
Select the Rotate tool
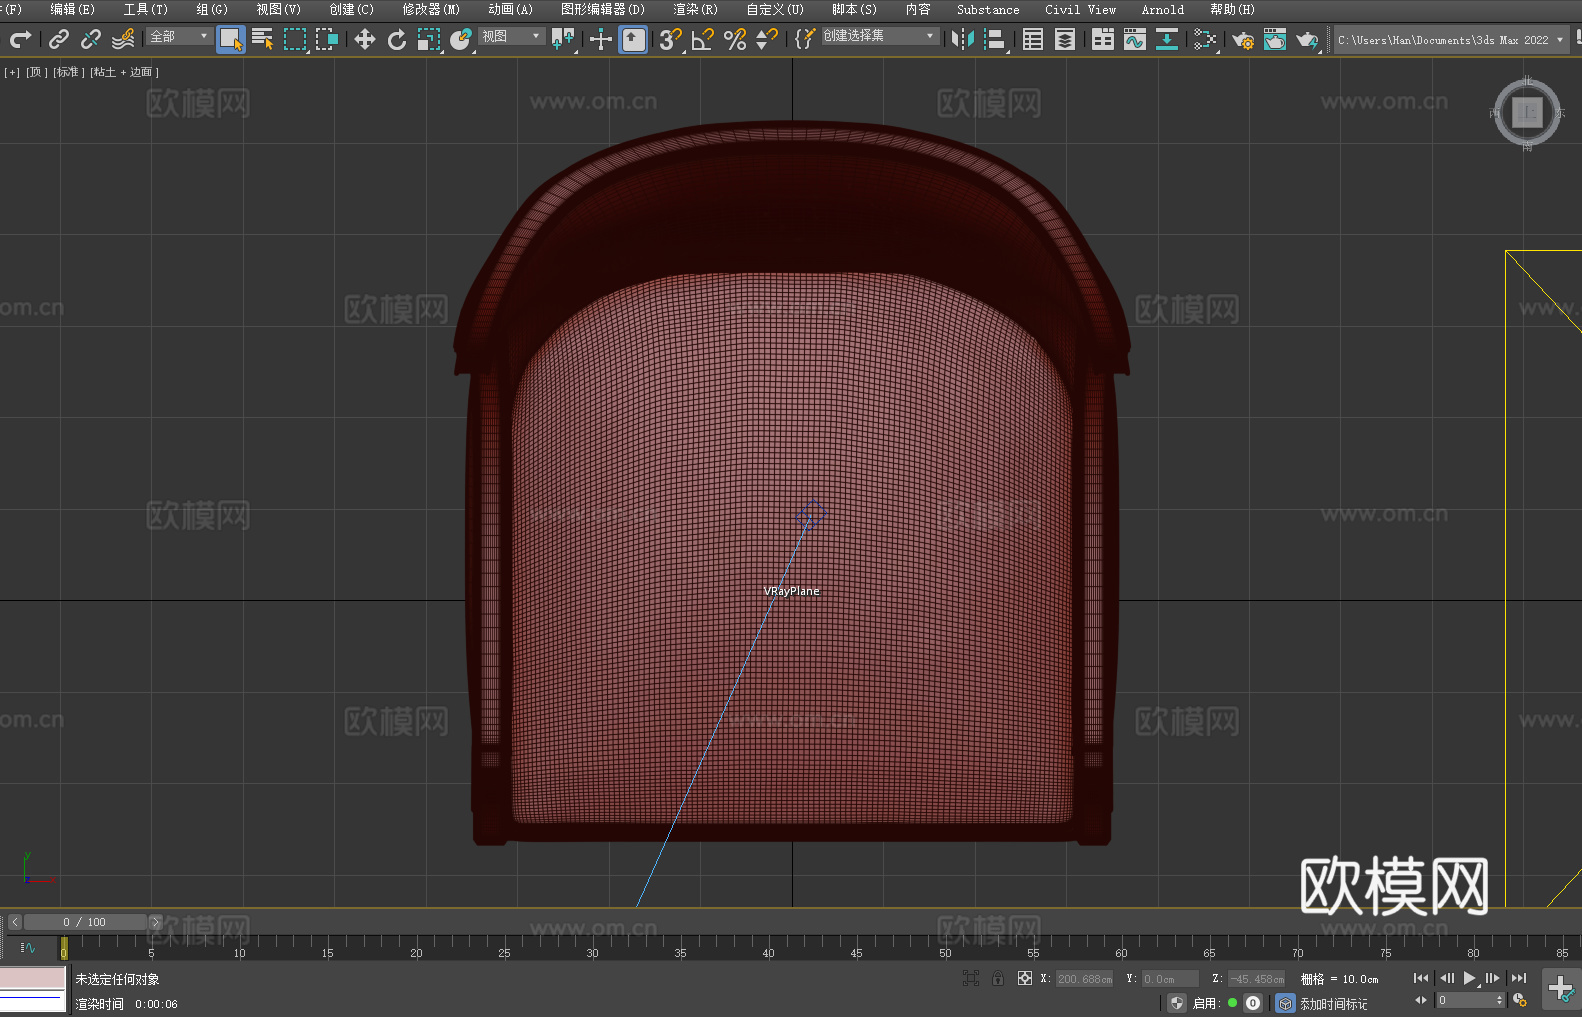[x=397, y=39]
